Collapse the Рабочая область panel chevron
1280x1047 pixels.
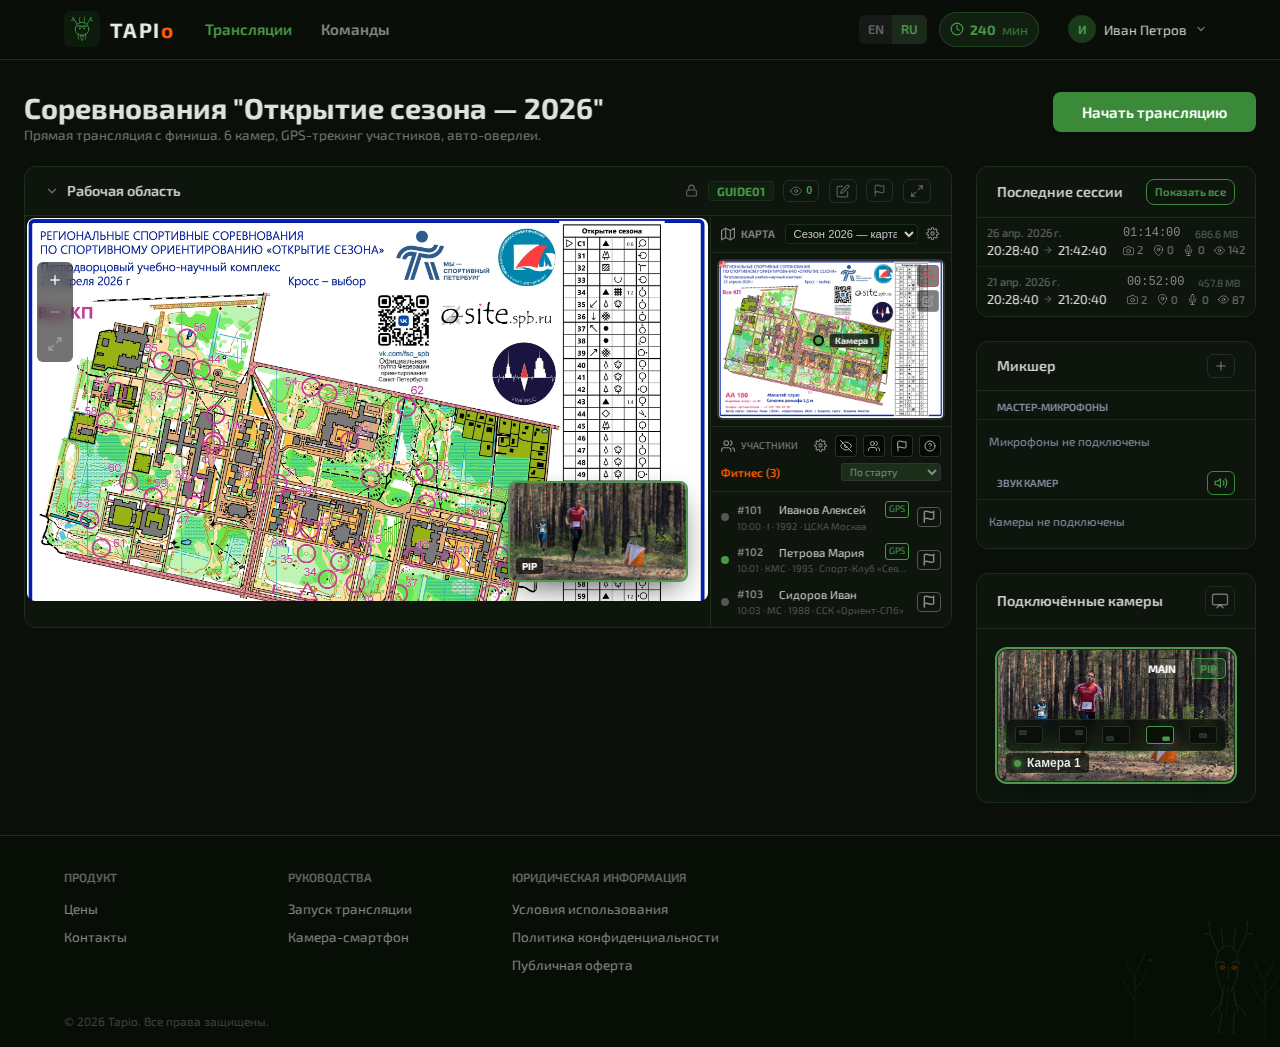click(52, 191)
